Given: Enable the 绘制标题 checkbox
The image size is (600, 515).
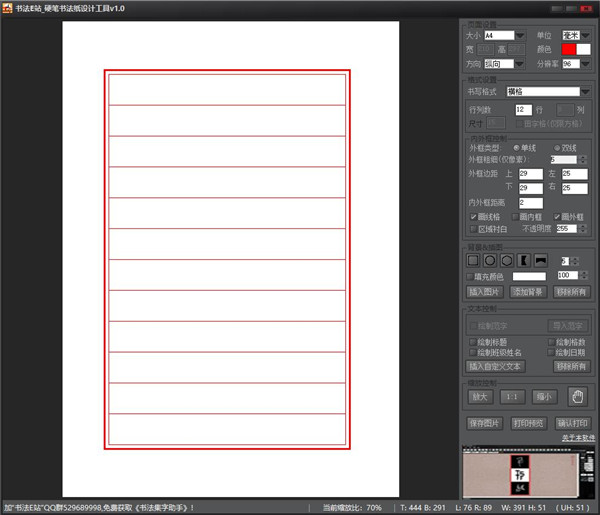Looking at the screenshot, I should click(473, 342).
